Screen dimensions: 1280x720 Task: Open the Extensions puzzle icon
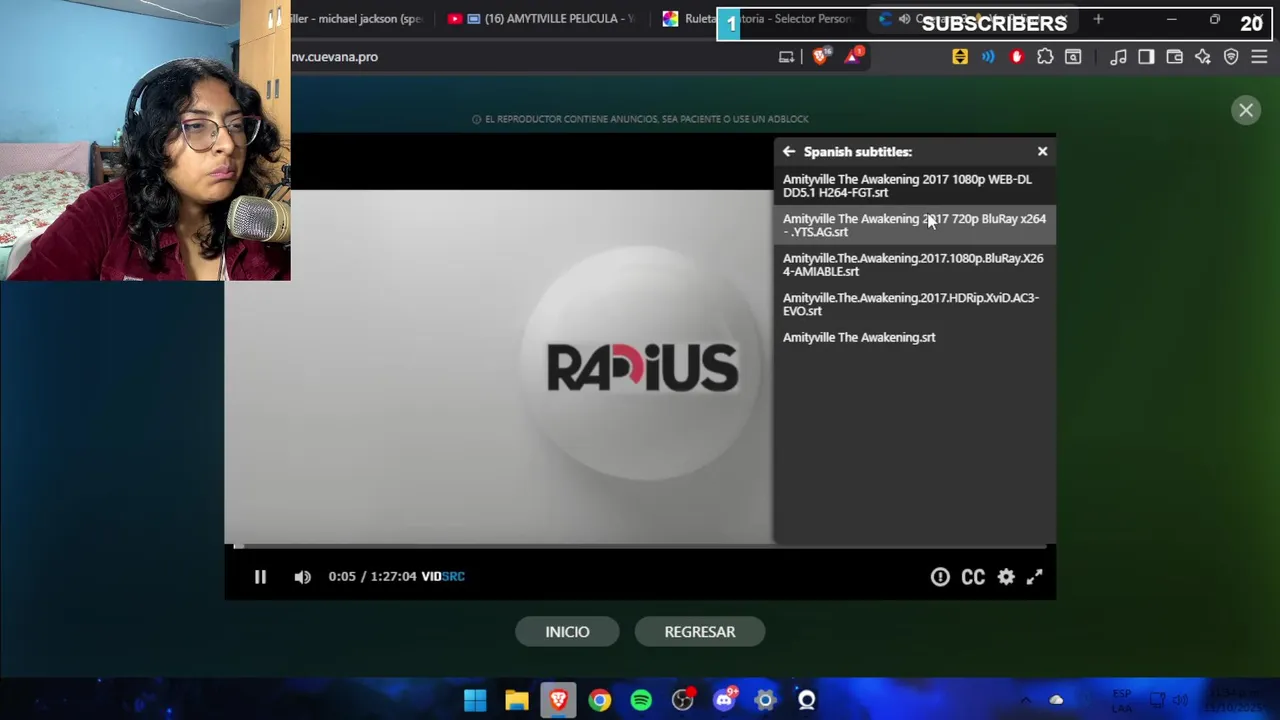click(x=1045, y=57)
